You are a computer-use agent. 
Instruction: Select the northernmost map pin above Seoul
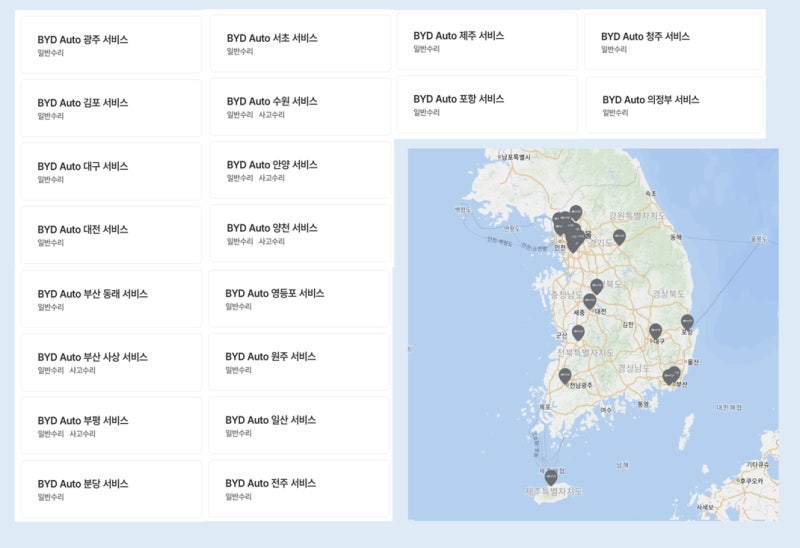[576, 213]
